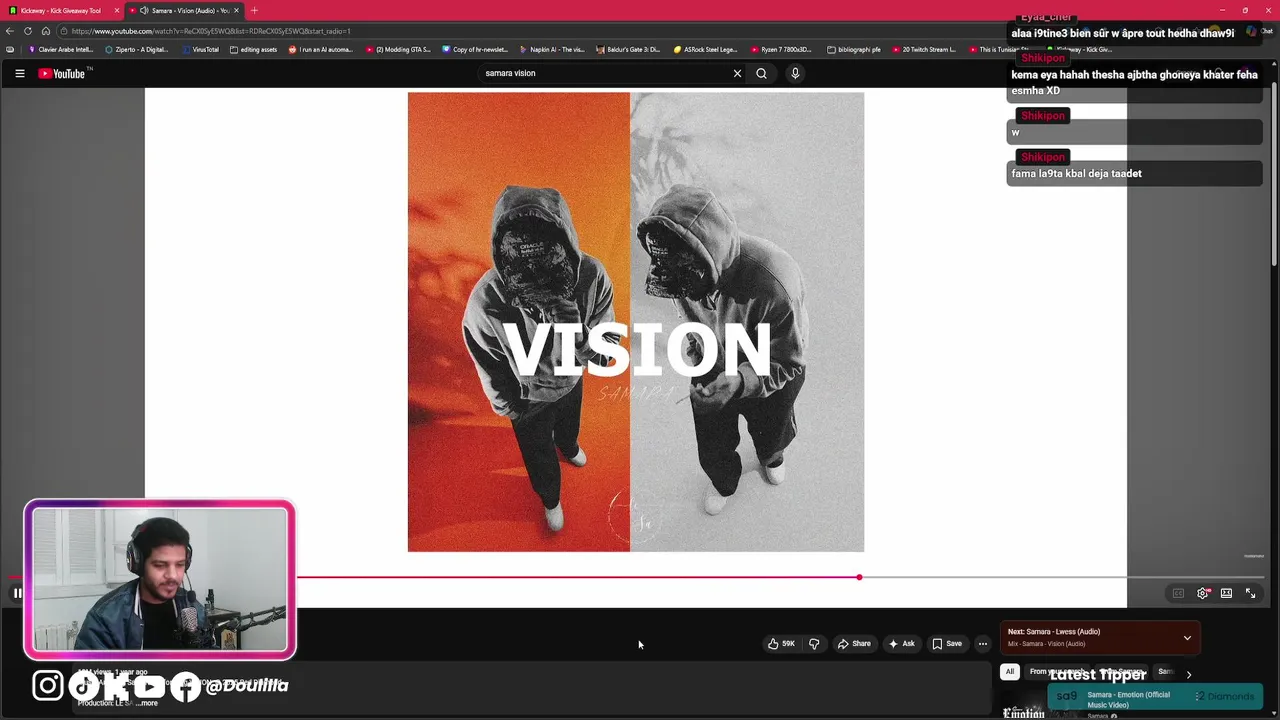This screenshot has width=1280, height=720.
Task: Select the All filter chip
Action: click(x=1010, y=672)
